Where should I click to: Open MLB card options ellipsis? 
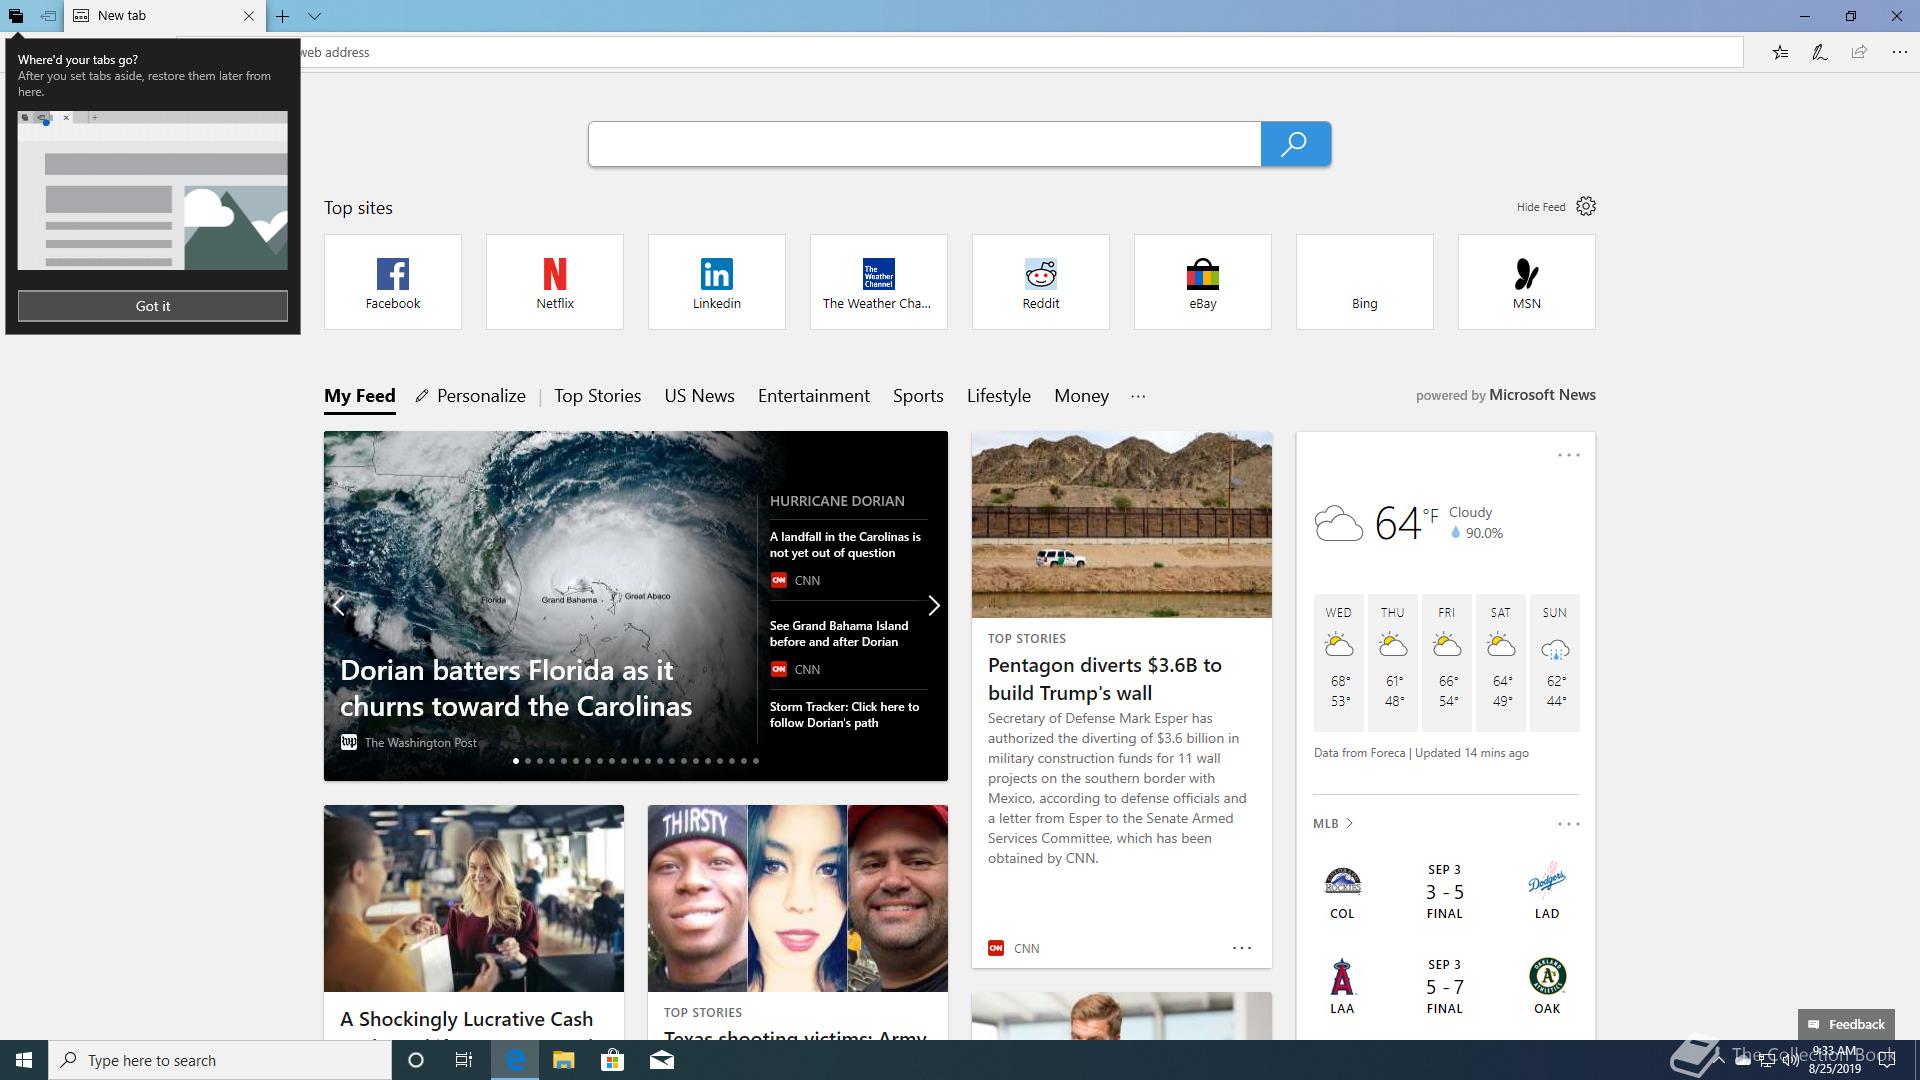pos(1569,824)
